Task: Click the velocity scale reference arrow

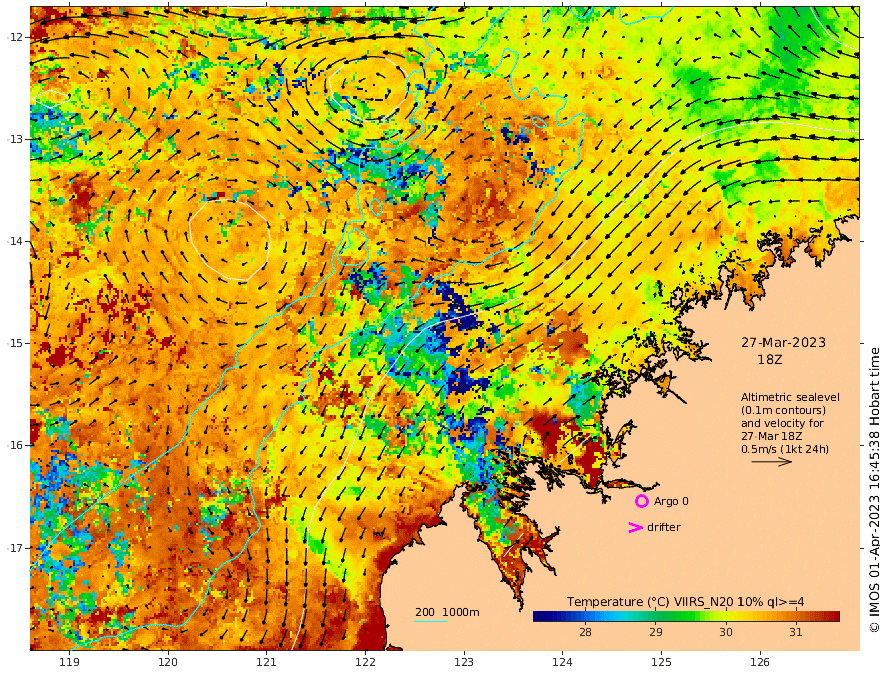Action: [x=772, y=462]
